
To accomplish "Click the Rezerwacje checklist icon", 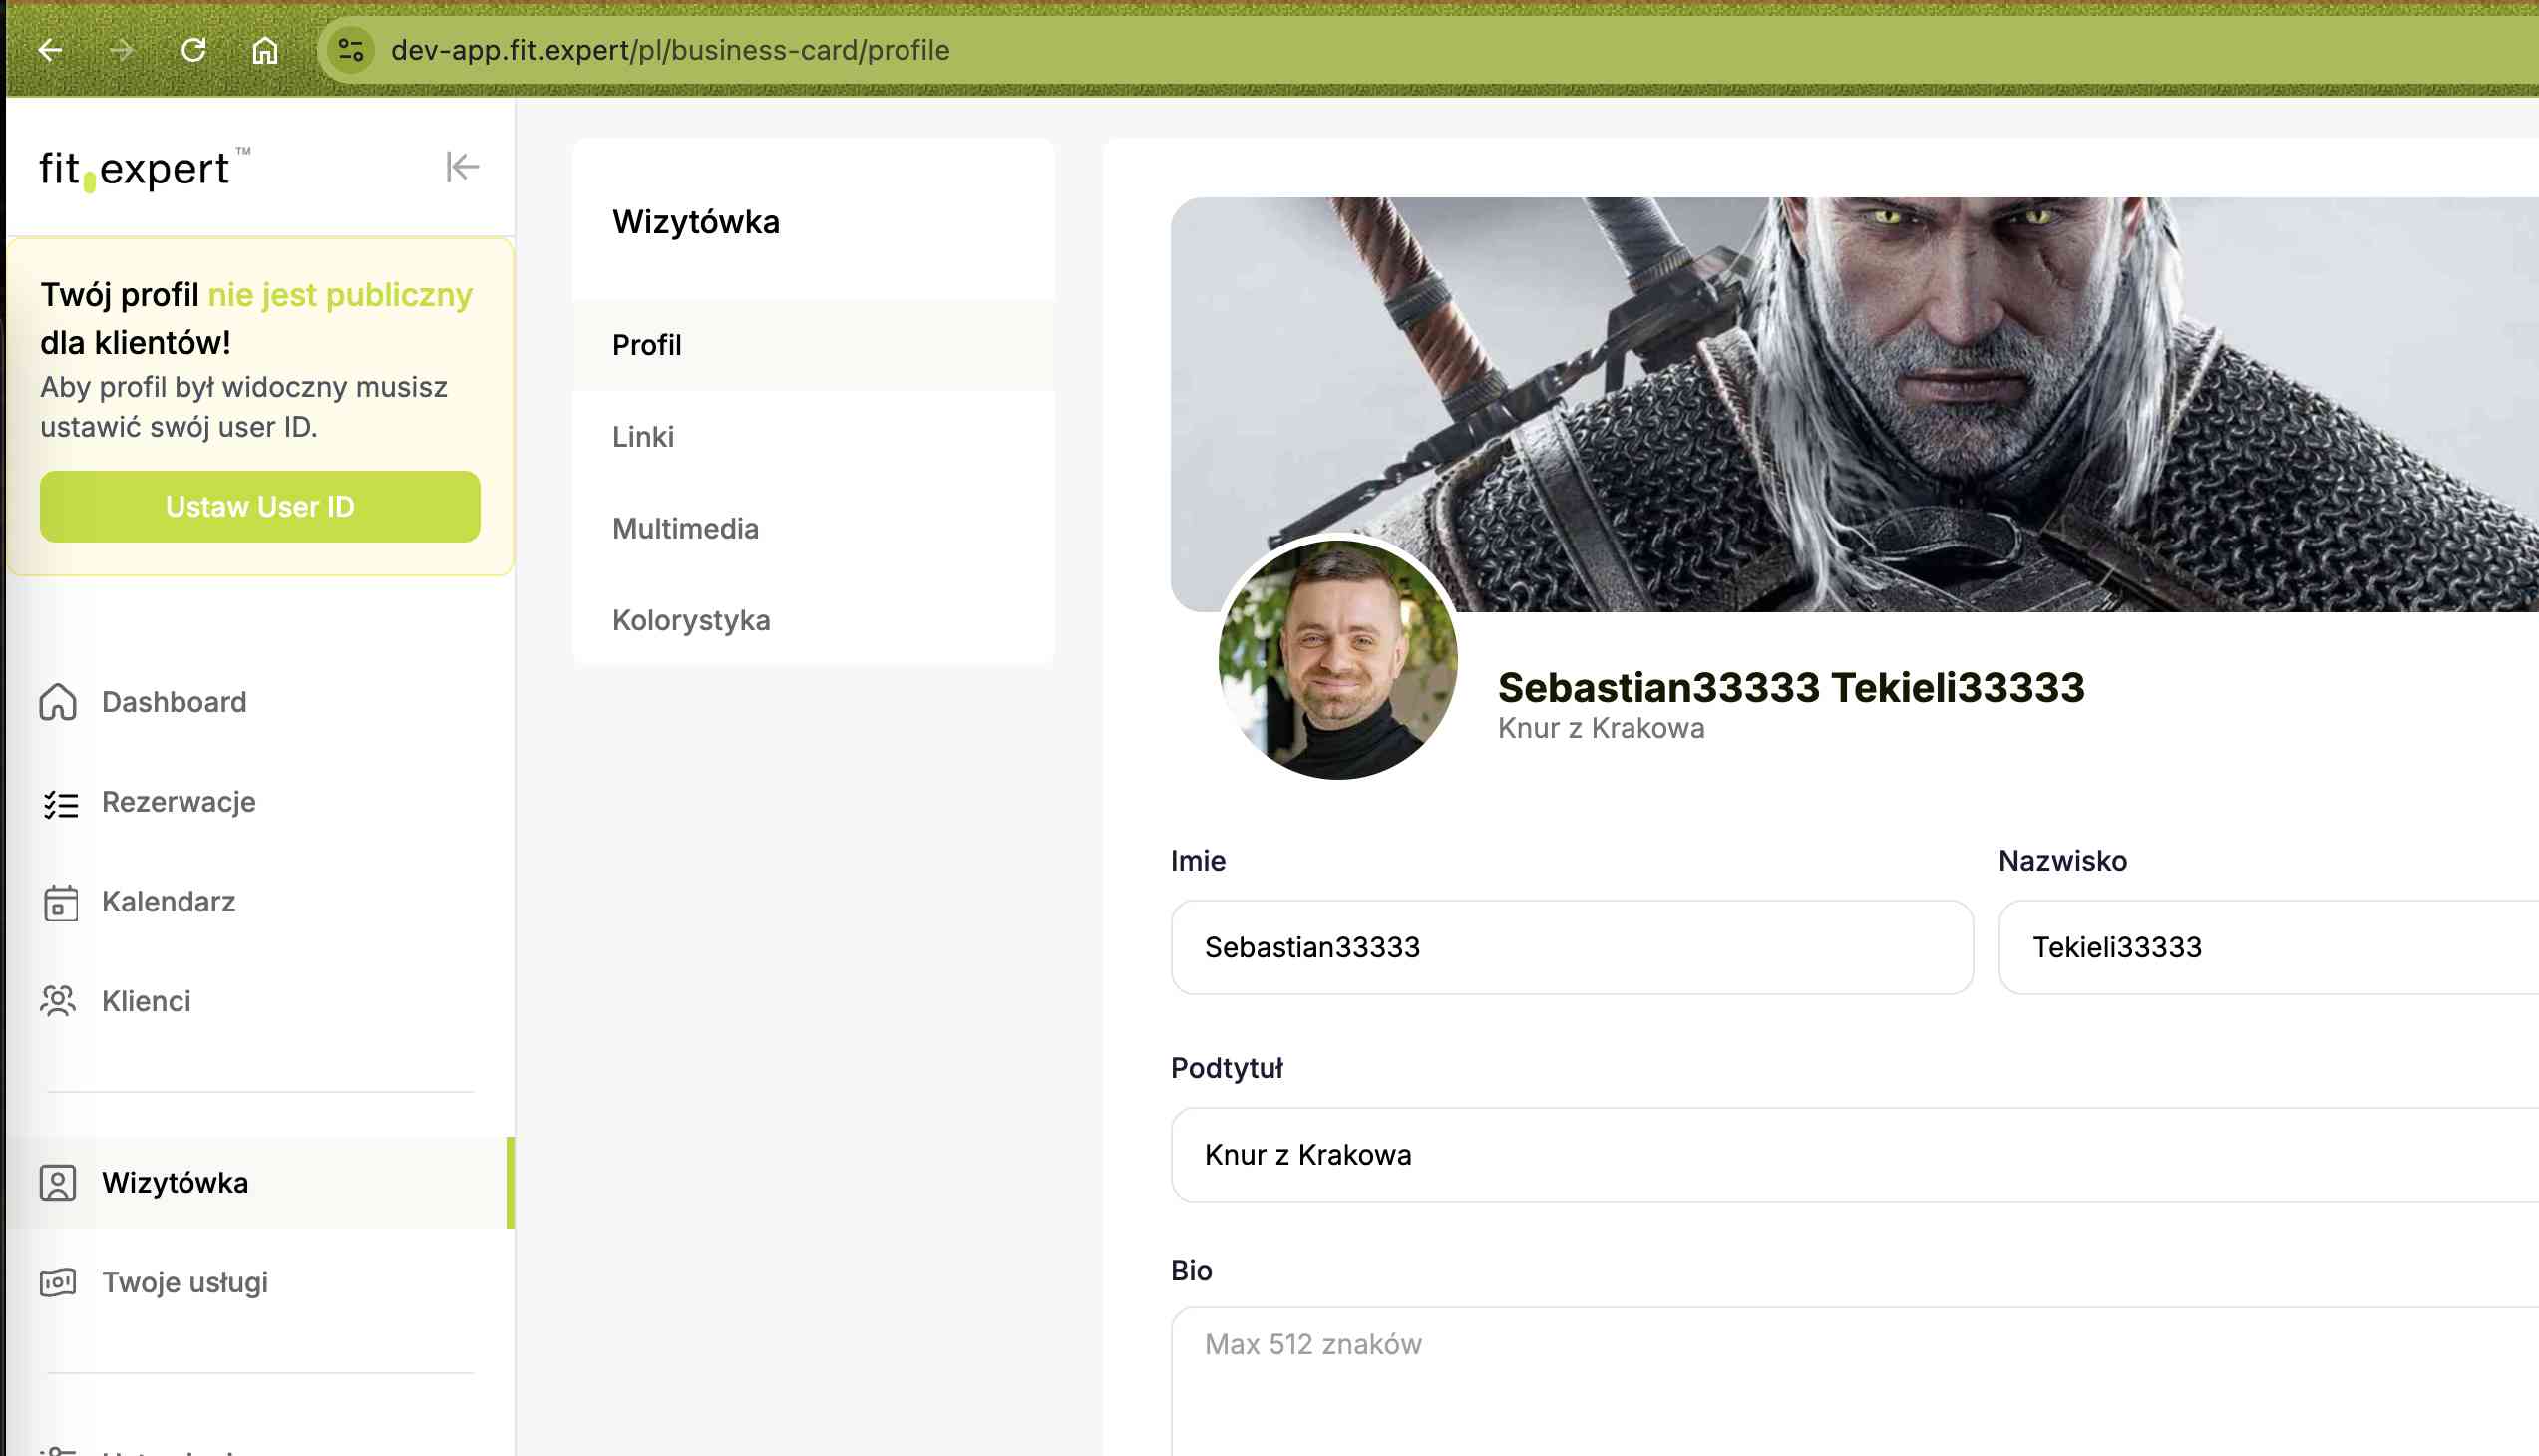I will pos(60,803).
